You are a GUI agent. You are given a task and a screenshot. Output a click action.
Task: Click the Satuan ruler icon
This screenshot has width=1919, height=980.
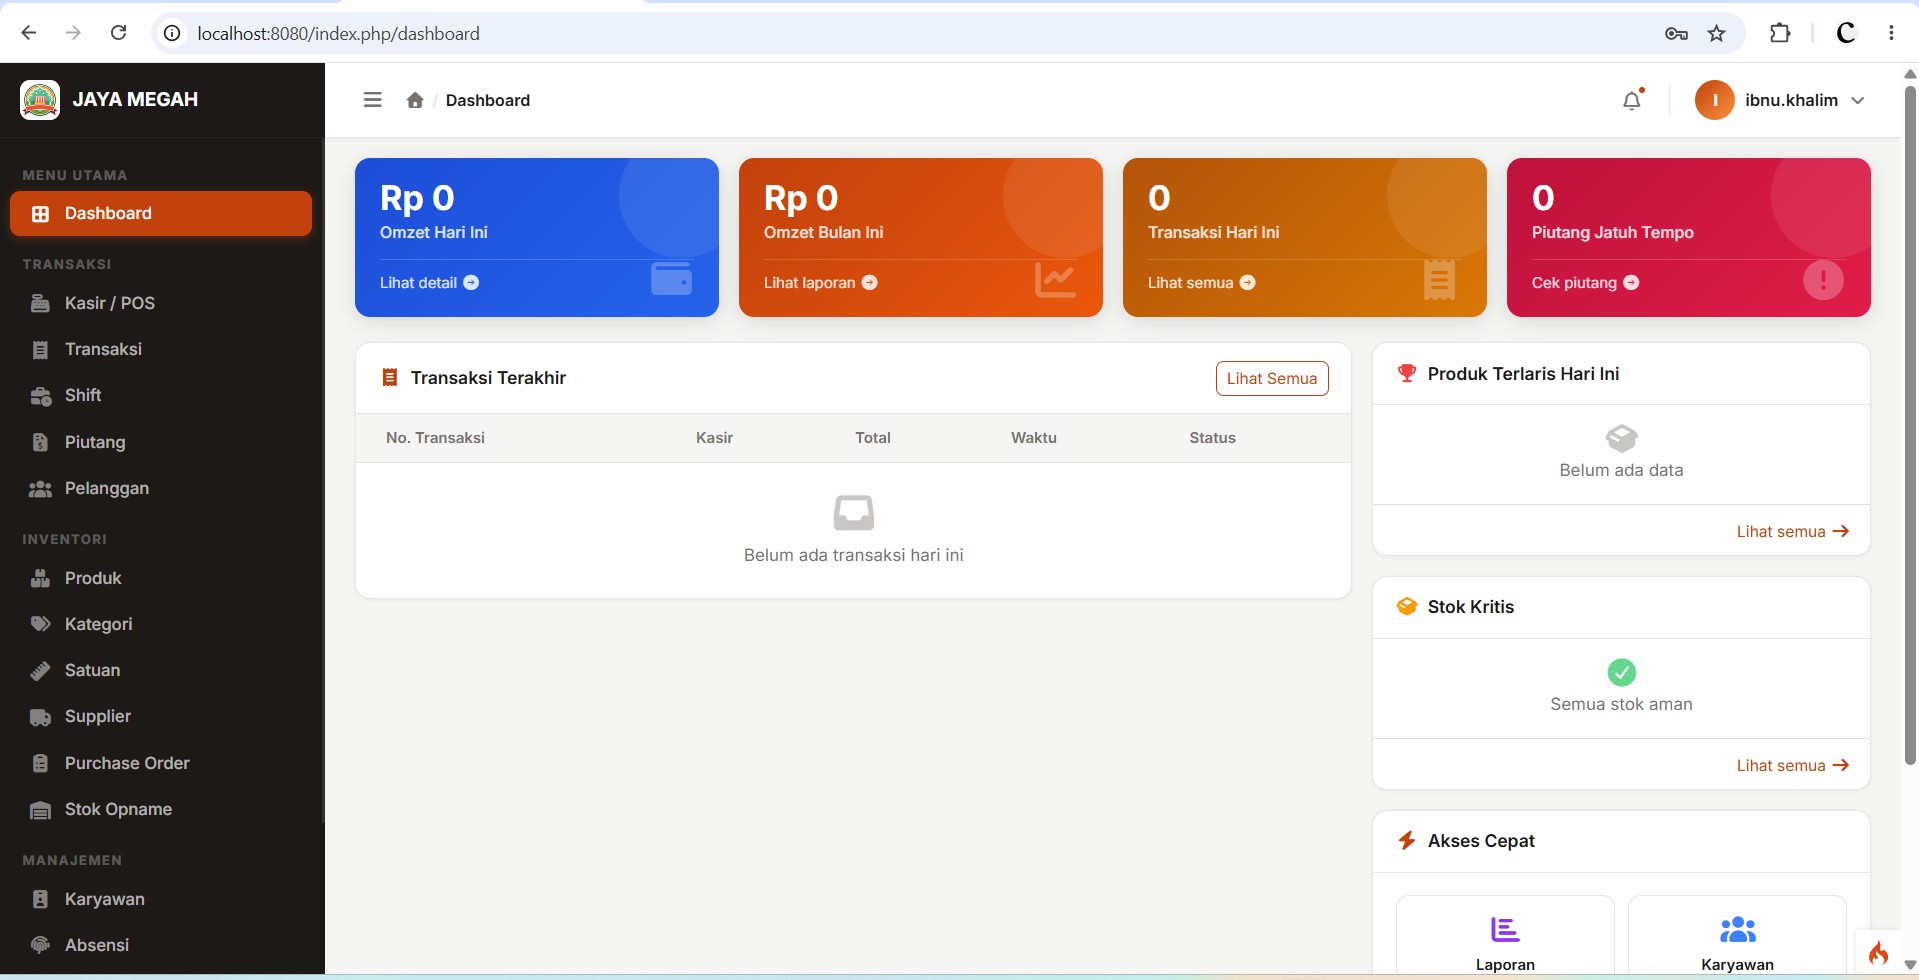click(x=40, y=671)
